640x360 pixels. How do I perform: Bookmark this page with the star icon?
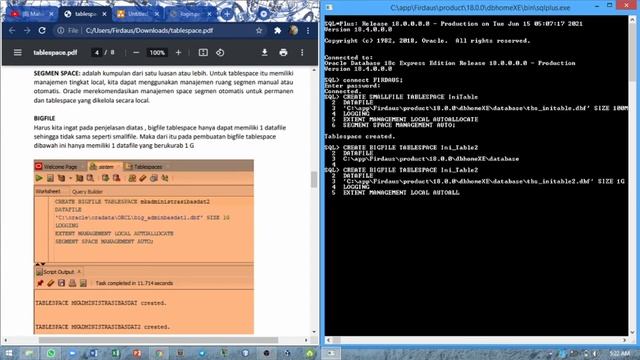259,31
